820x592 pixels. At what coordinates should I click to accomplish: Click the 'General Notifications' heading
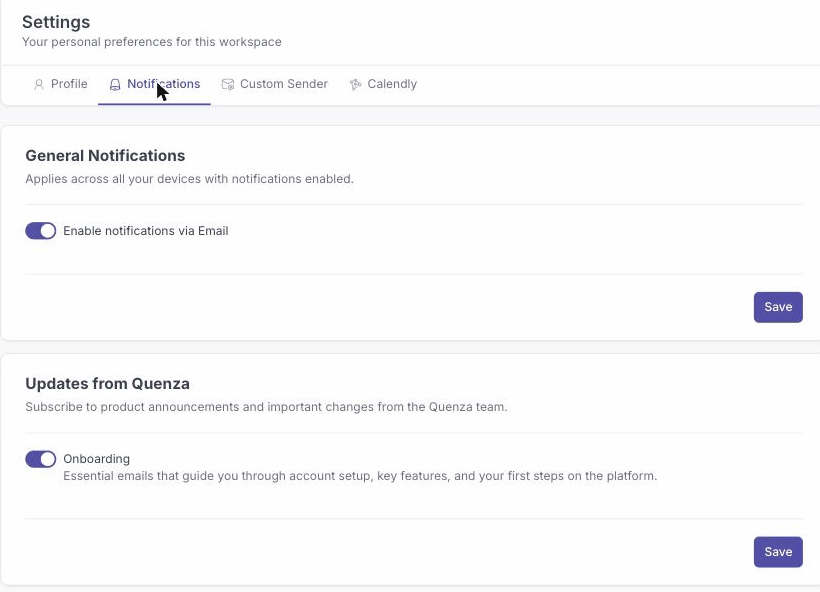[x=105, y=155]
